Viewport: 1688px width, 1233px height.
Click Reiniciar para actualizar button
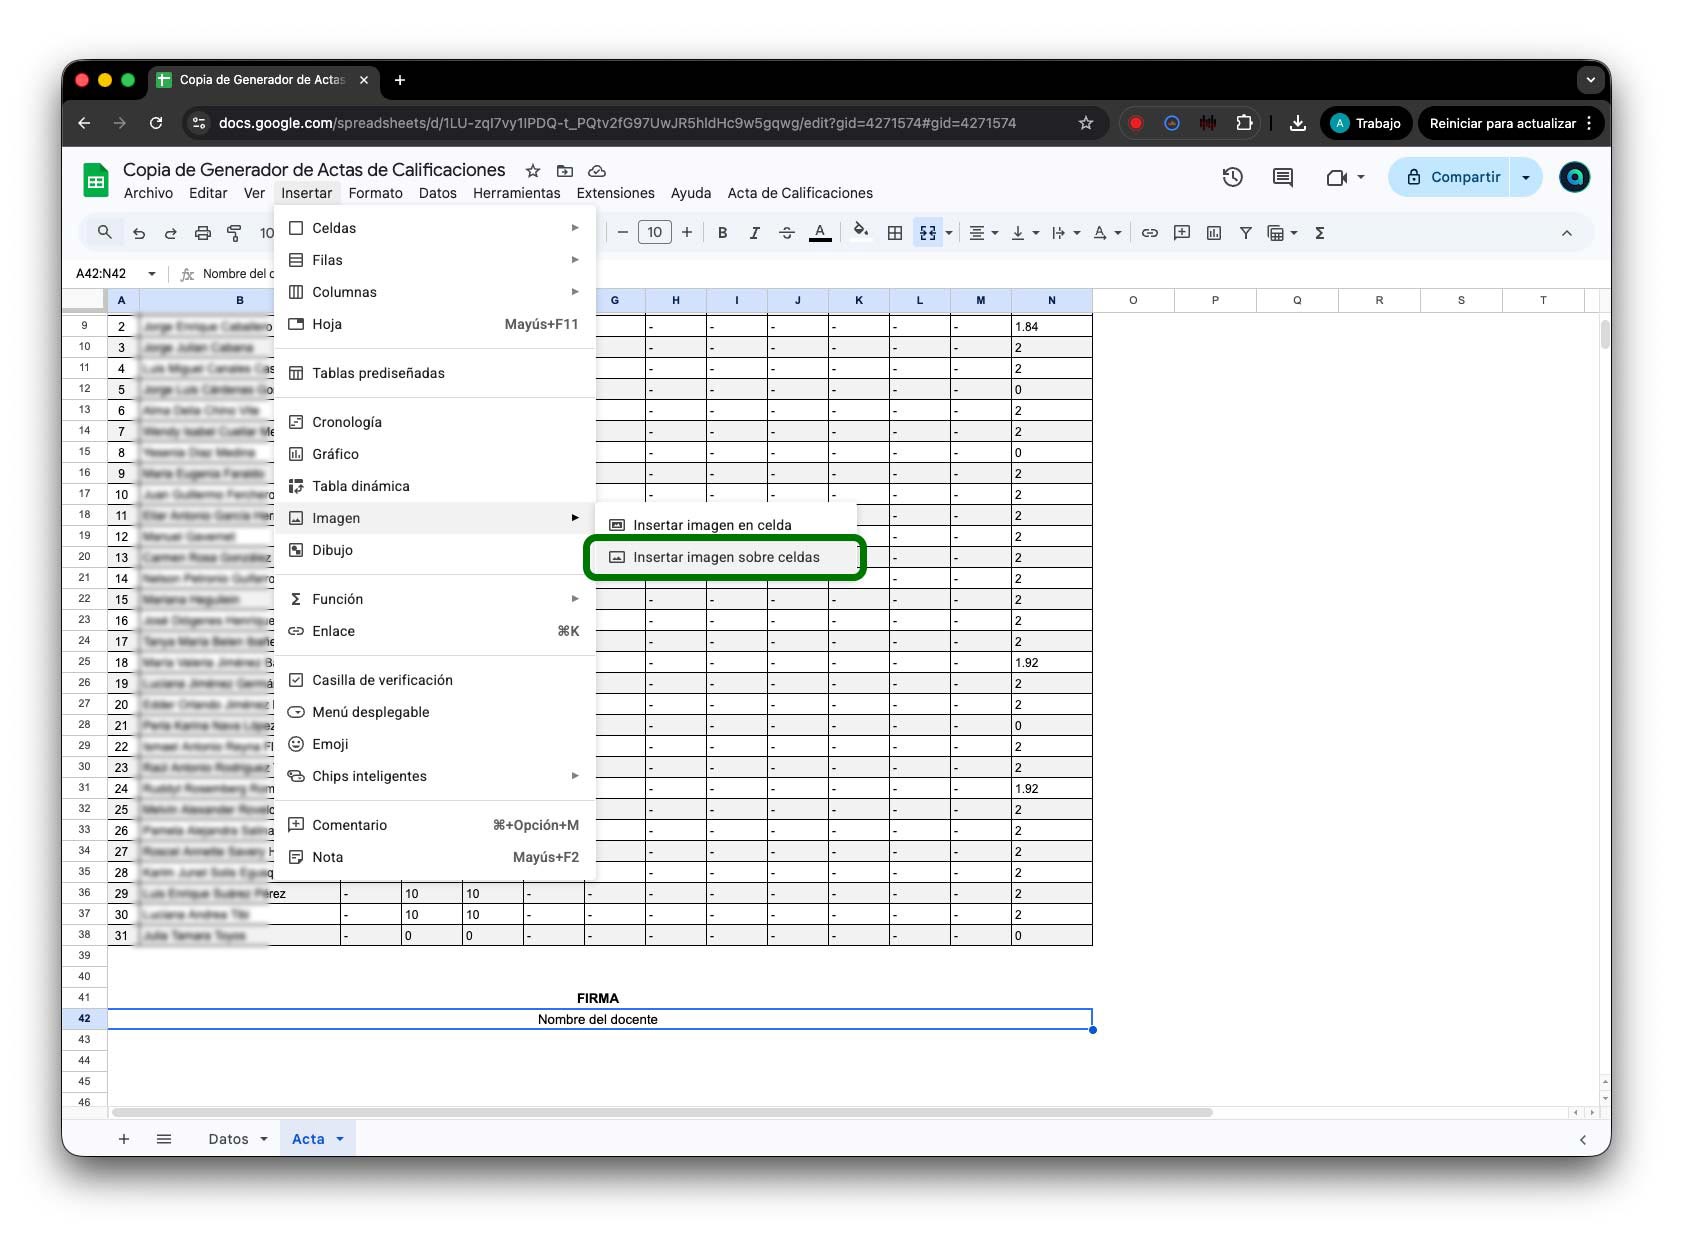(1501, 123)
